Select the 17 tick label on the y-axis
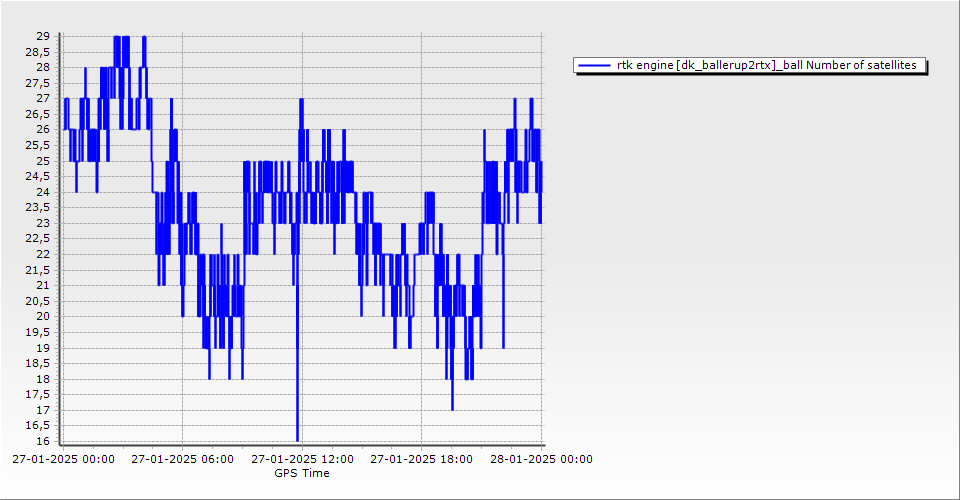The image size is (960, 500). pyautogui.click(x=43, y=410)
